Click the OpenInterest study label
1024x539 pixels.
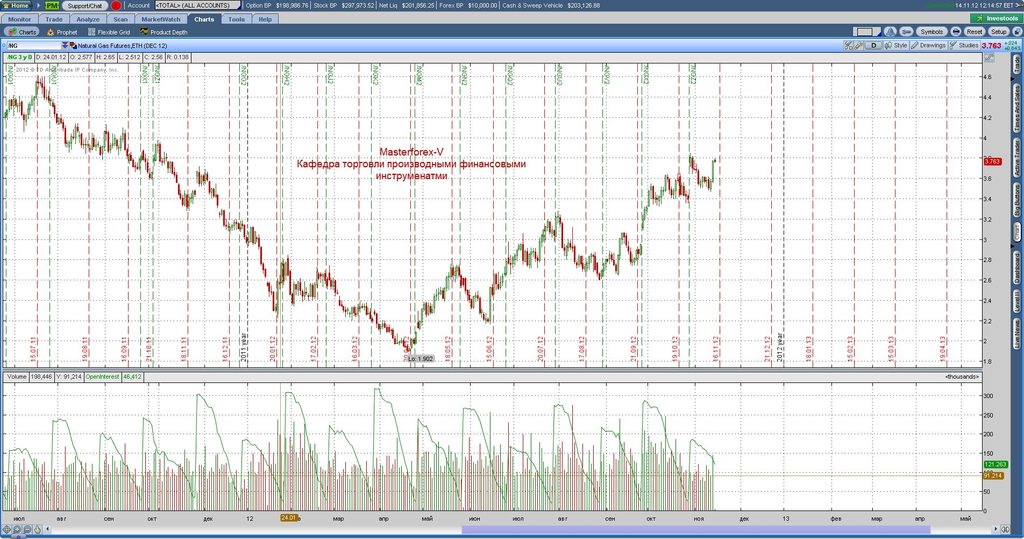point(103,376)
